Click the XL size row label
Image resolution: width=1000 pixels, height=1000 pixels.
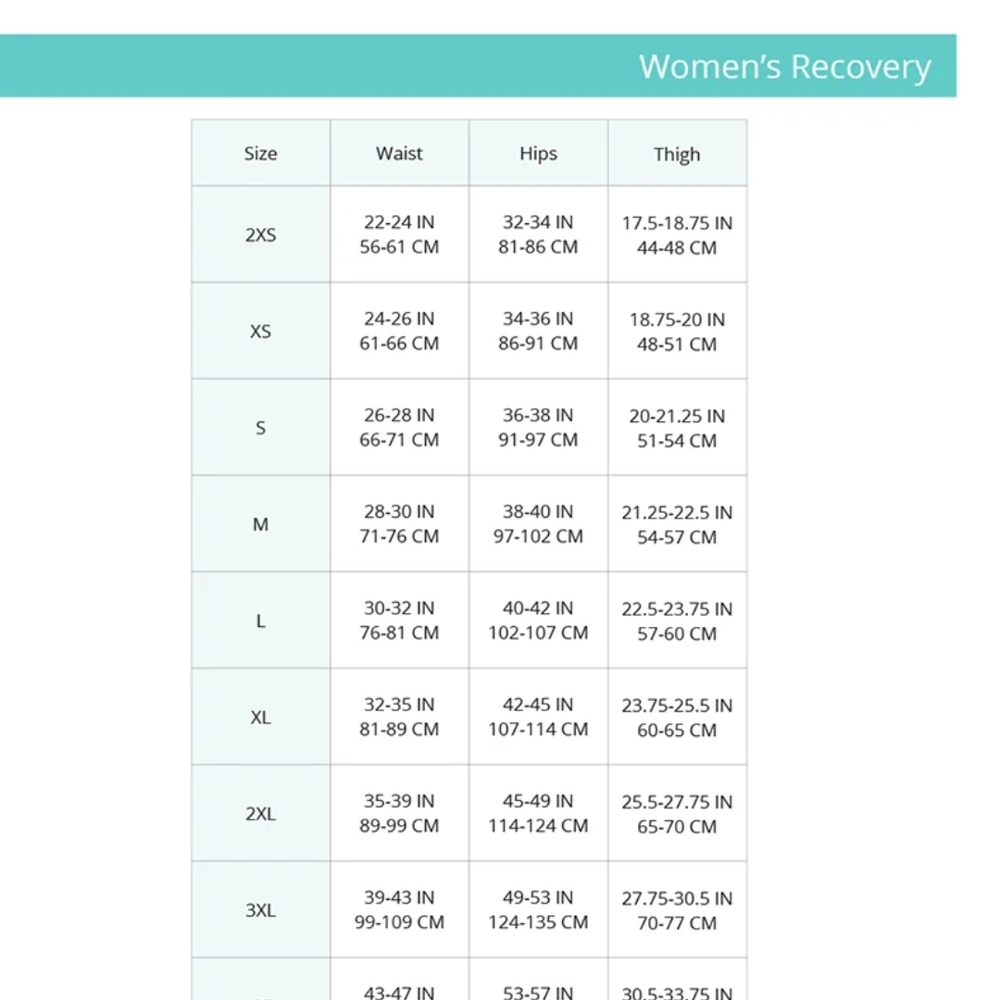pyautogui.click(x=261, y=717)
